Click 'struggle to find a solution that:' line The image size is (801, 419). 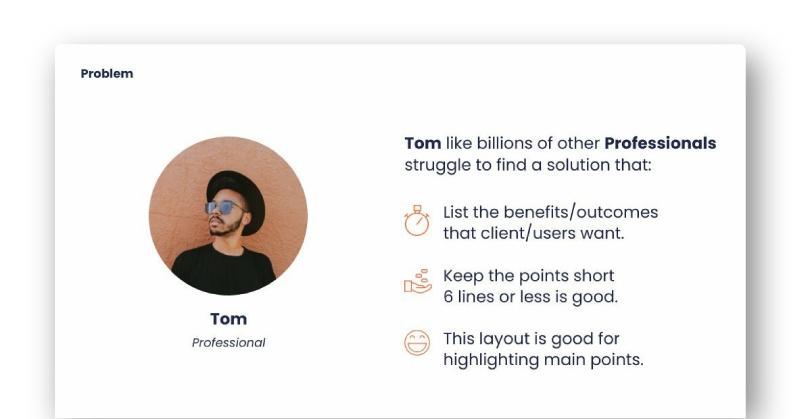coord(528,166)
